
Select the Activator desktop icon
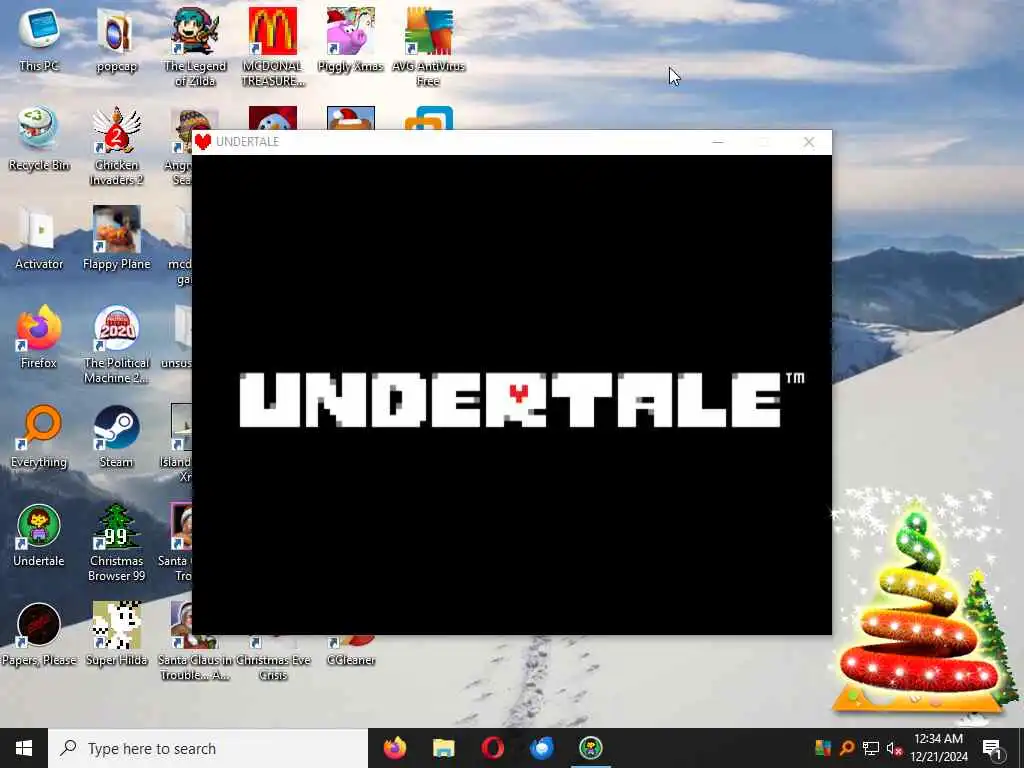(39, 238)
